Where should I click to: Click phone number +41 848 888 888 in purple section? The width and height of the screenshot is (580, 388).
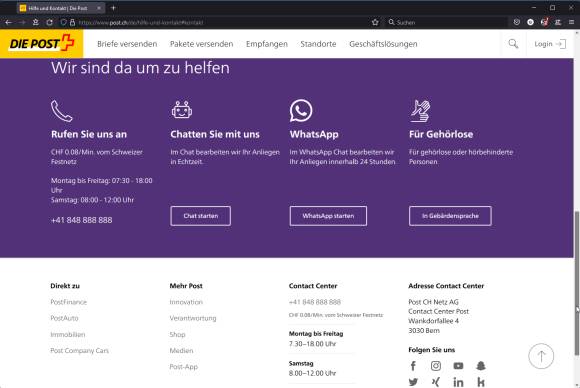(x=81, y=220)
